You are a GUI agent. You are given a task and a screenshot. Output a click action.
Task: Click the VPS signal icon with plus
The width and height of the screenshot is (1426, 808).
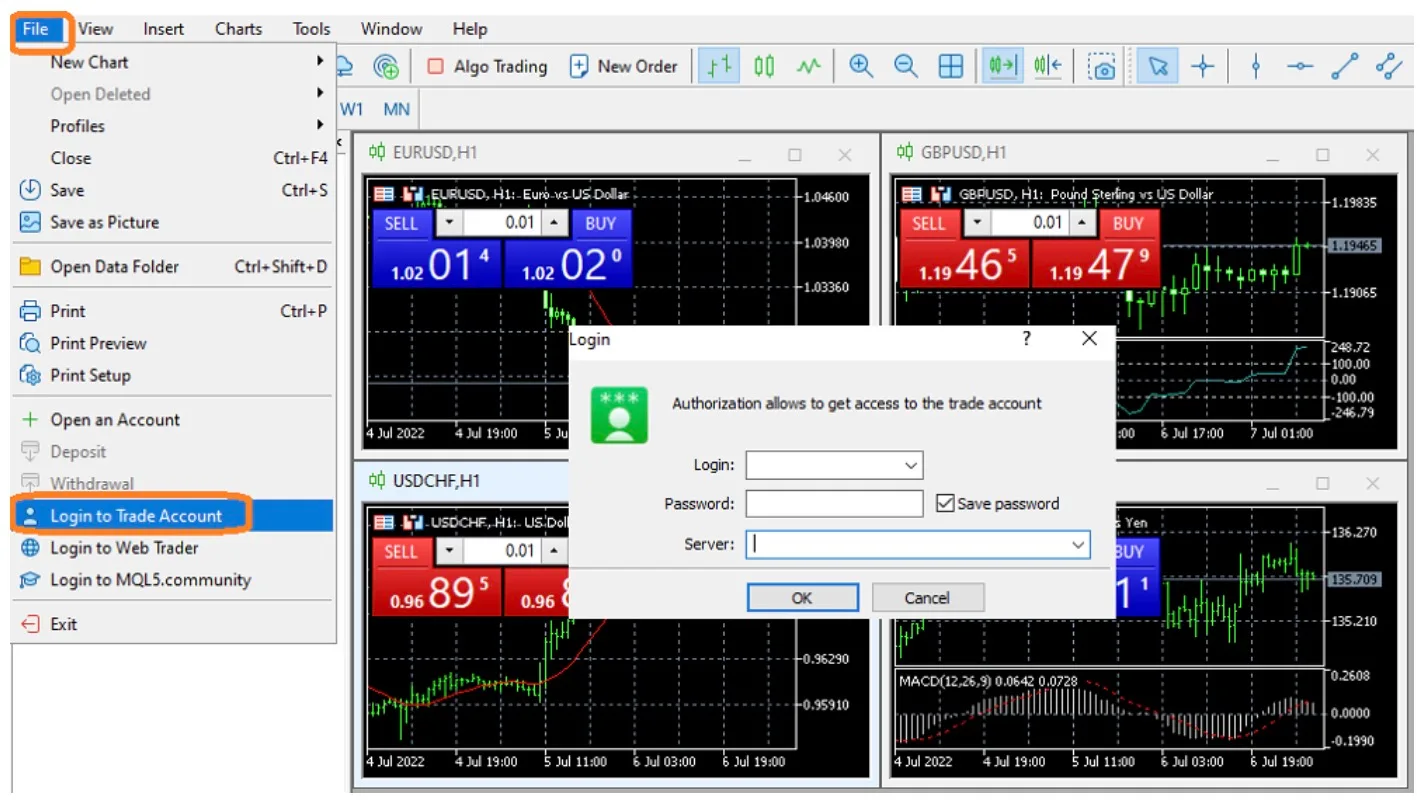[386, 67]
